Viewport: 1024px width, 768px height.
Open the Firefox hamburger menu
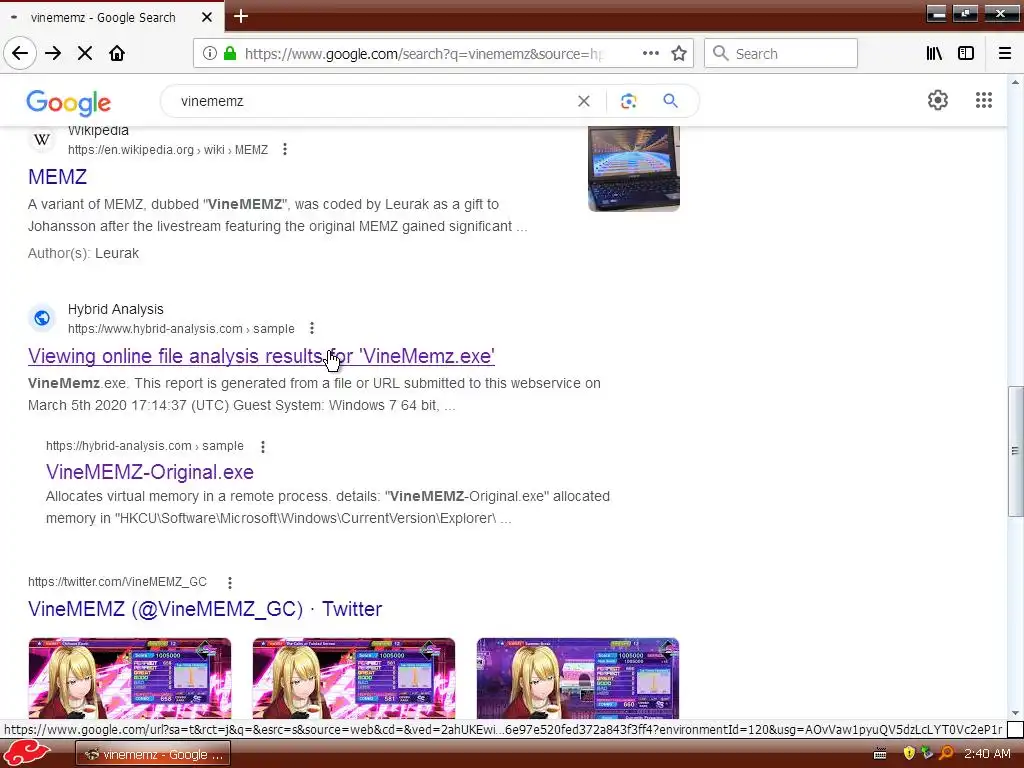(1005, 54)
